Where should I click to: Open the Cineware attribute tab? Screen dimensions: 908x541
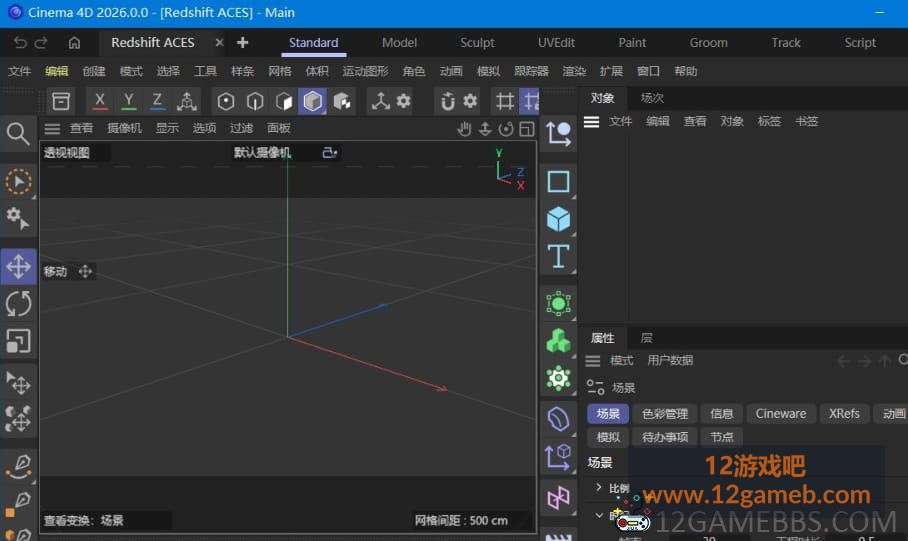point(781,414)
